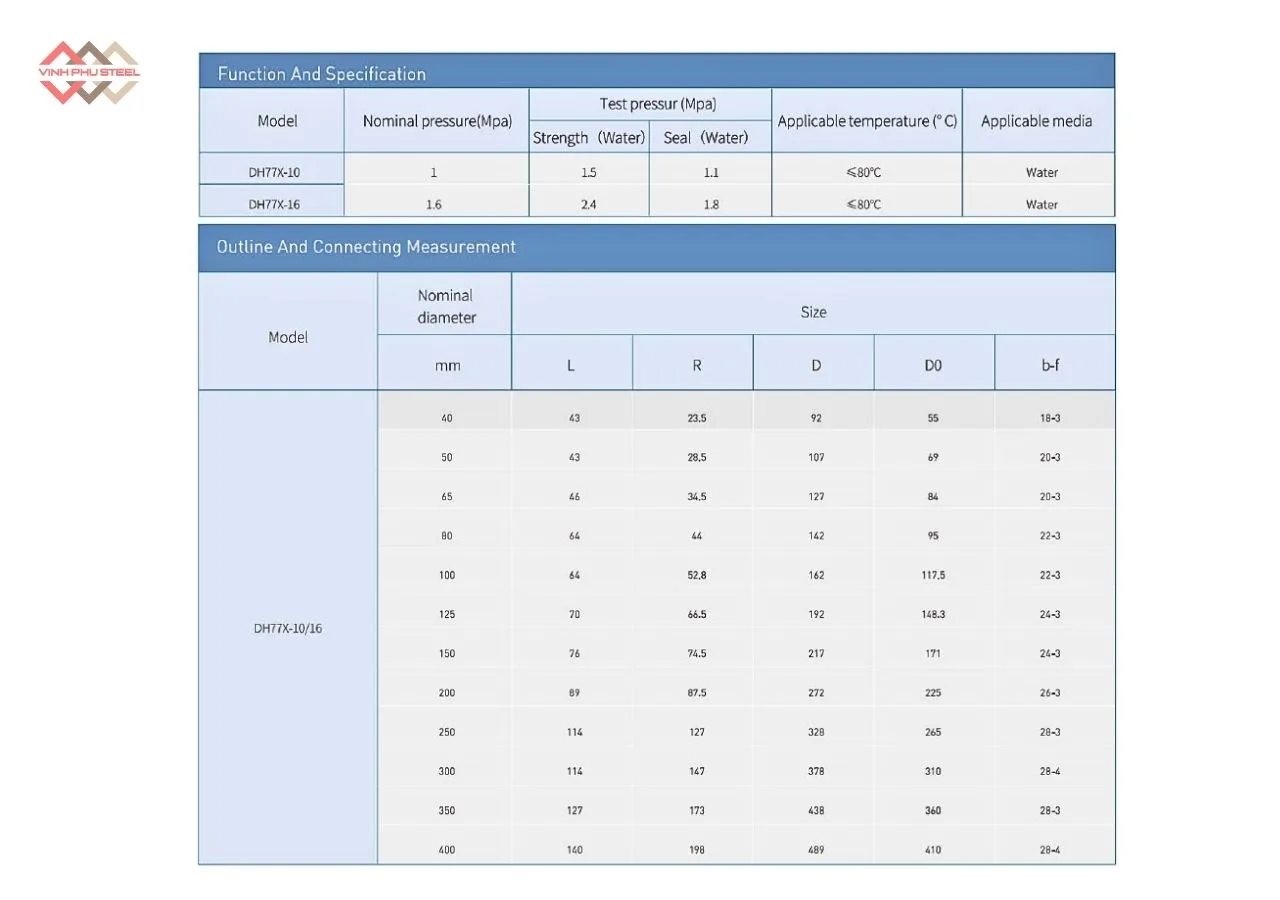This screenshot has height=900, width=1280.
Task: Select the DH77X-10/16 model cell
Action: 288,629
